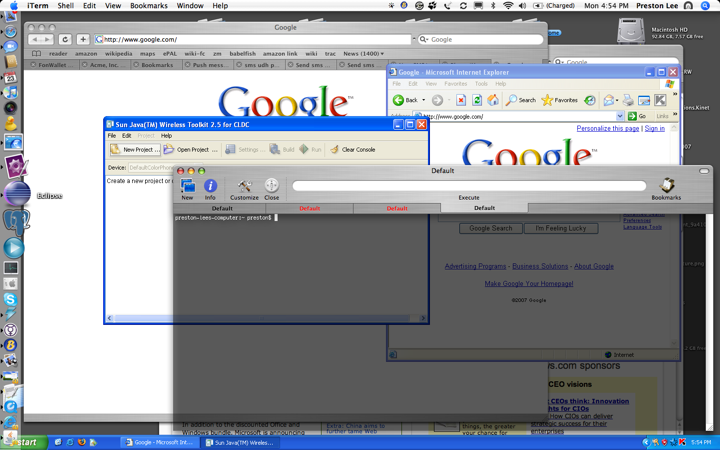Click the add bookmark plus button in Safari
This screenshot has height=450, width=720.
(x=83, y=39)
